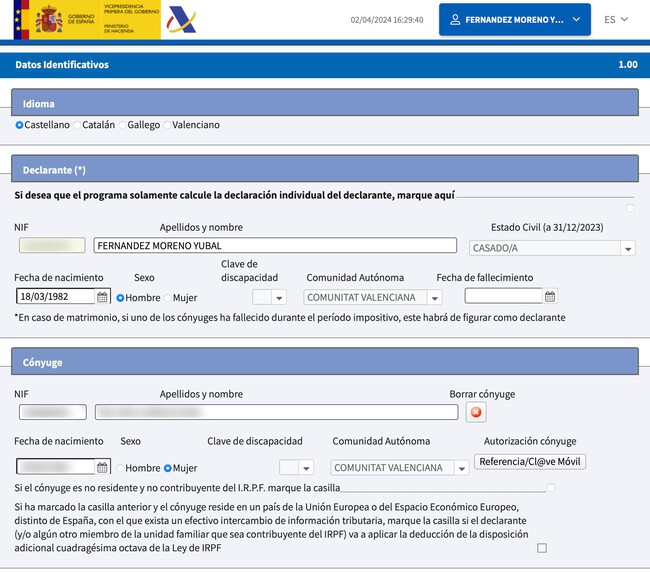This screenshot has height=573, width=650.
Task: Click the declarante name input field
Action: 260,246
